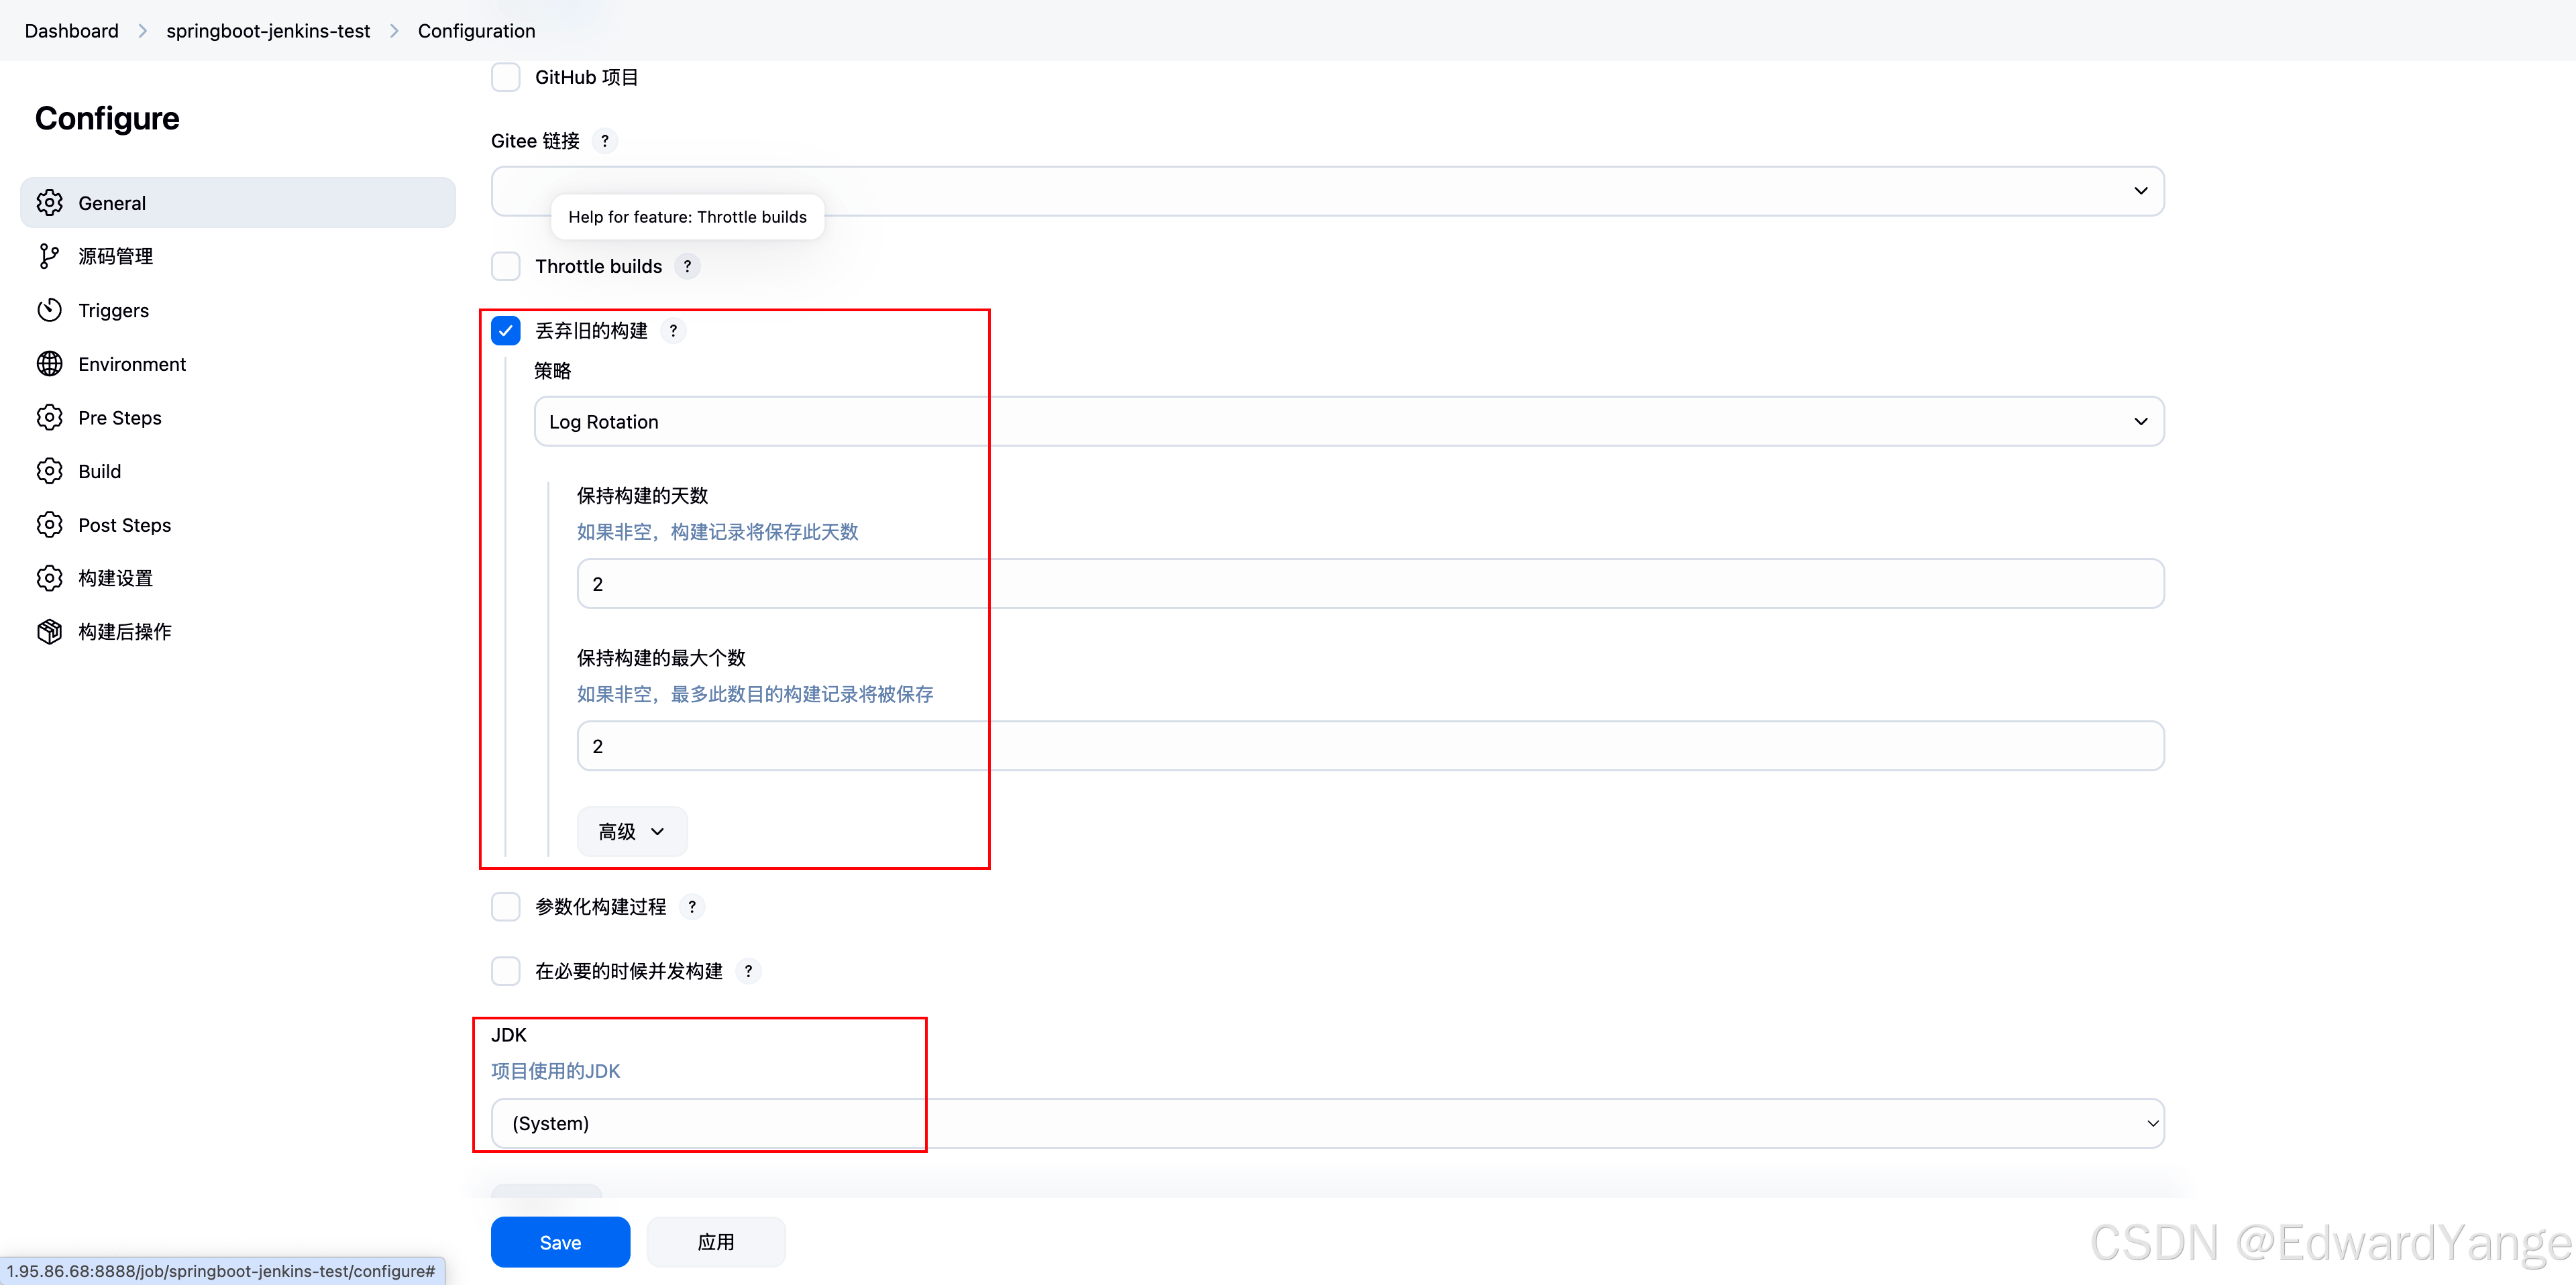Uncheck the 丢弃旧的构建 checkbox
Screen dimensions: 2576x1285
[x=506, y=330]
